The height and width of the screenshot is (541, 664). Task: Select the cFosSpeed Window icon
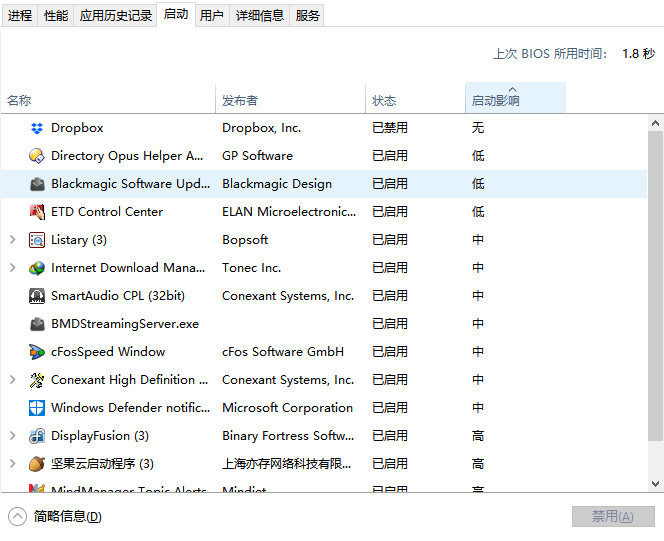(x=37, y=352)
